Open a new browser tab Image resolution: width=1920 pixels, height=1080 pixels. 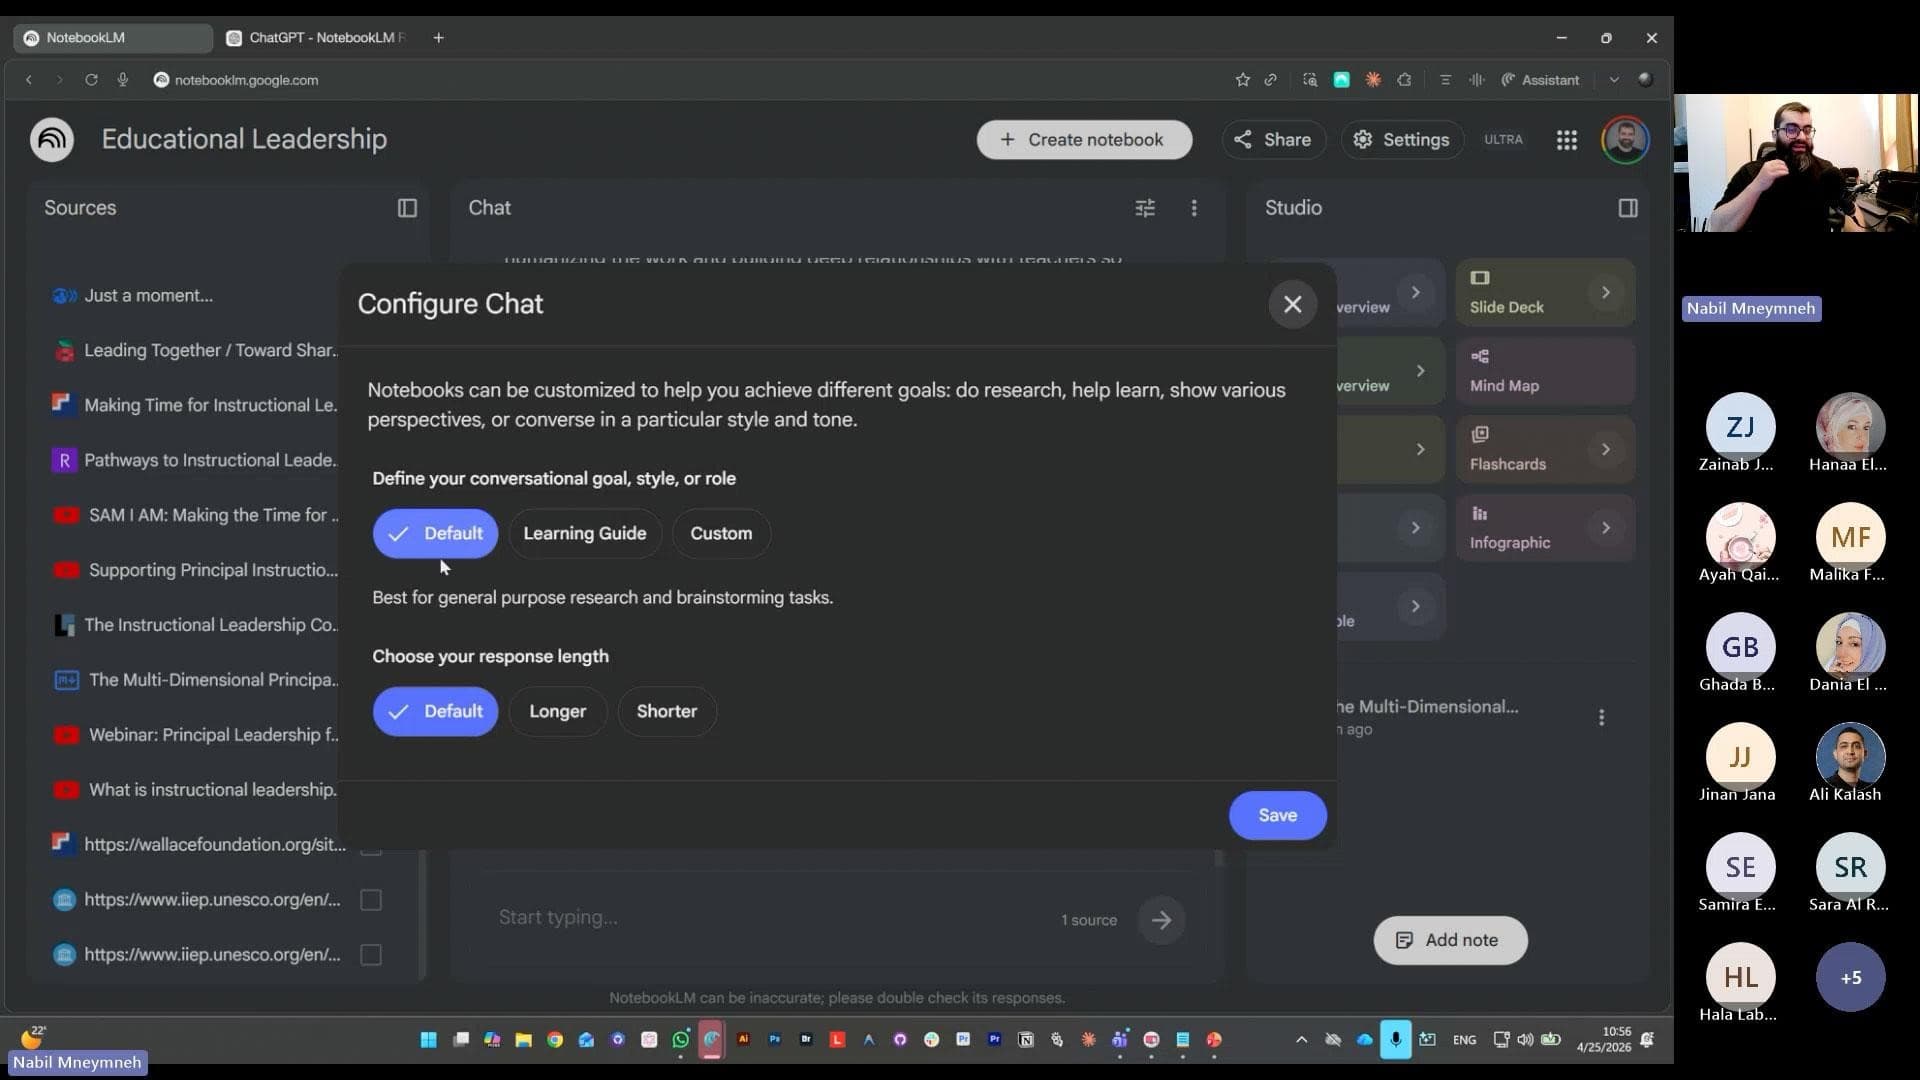point(438,38)
